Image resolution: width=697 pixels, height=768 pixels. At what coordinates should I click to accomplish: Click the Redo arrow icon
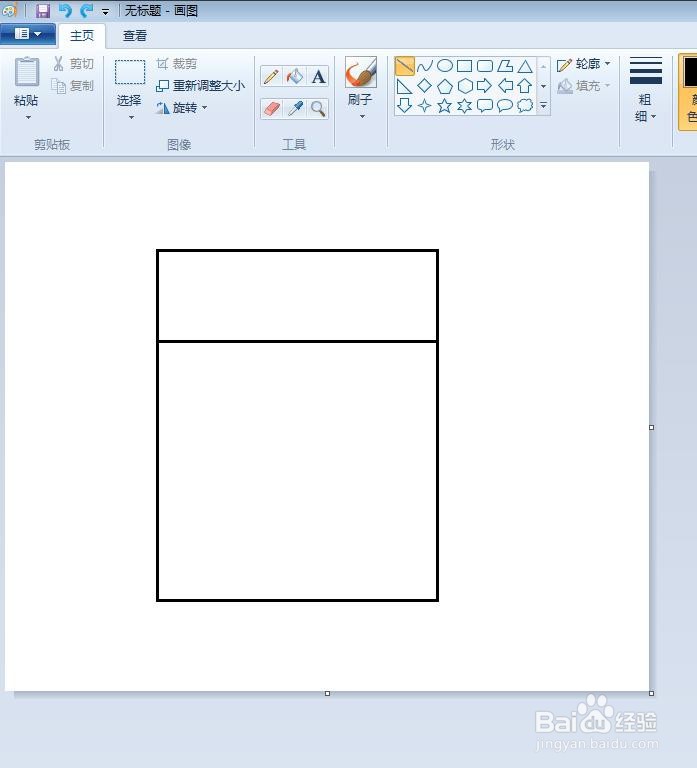click(86, 10)
